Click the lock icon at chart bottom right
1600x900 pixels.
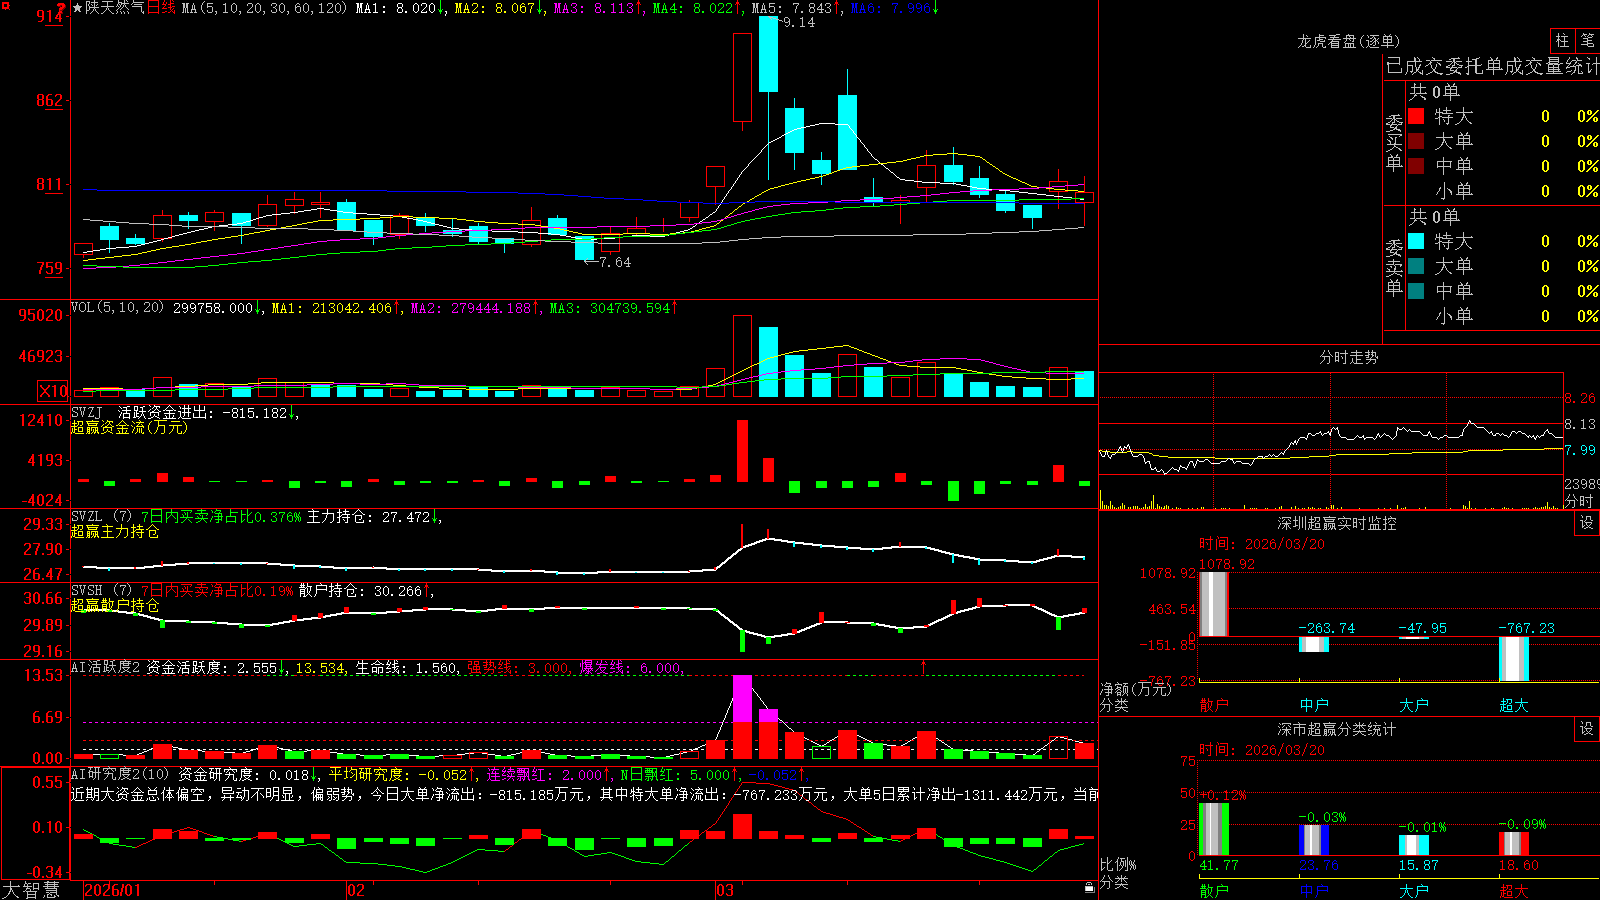1089,887
